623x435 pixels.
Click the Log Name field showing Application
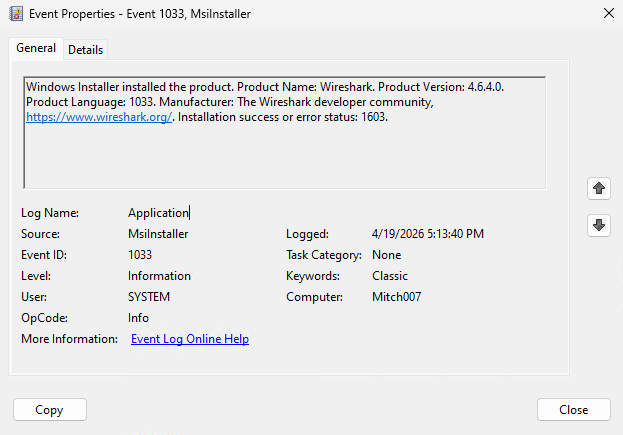[x=158, y=213]
